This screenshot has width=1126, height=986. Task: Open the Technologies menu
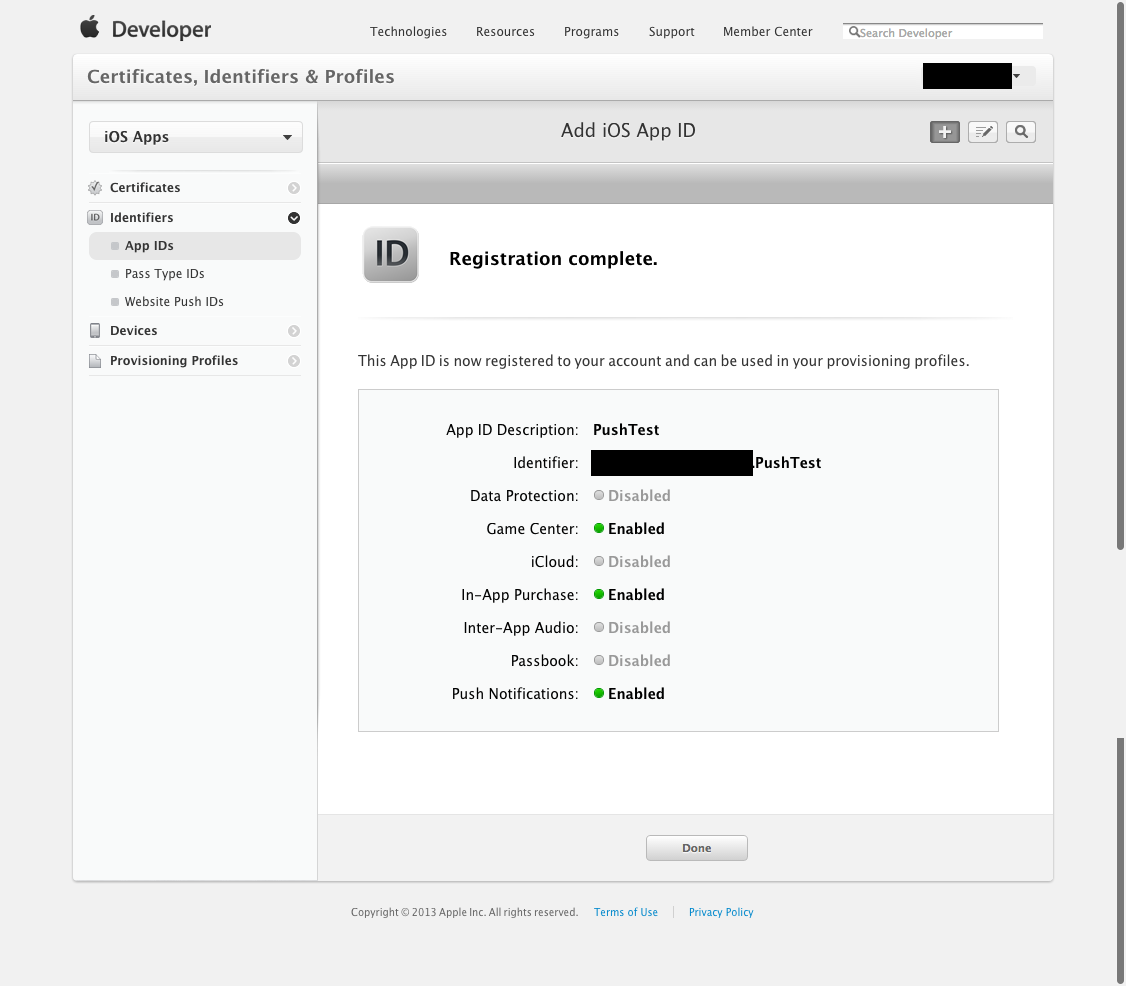pos(408,32)
